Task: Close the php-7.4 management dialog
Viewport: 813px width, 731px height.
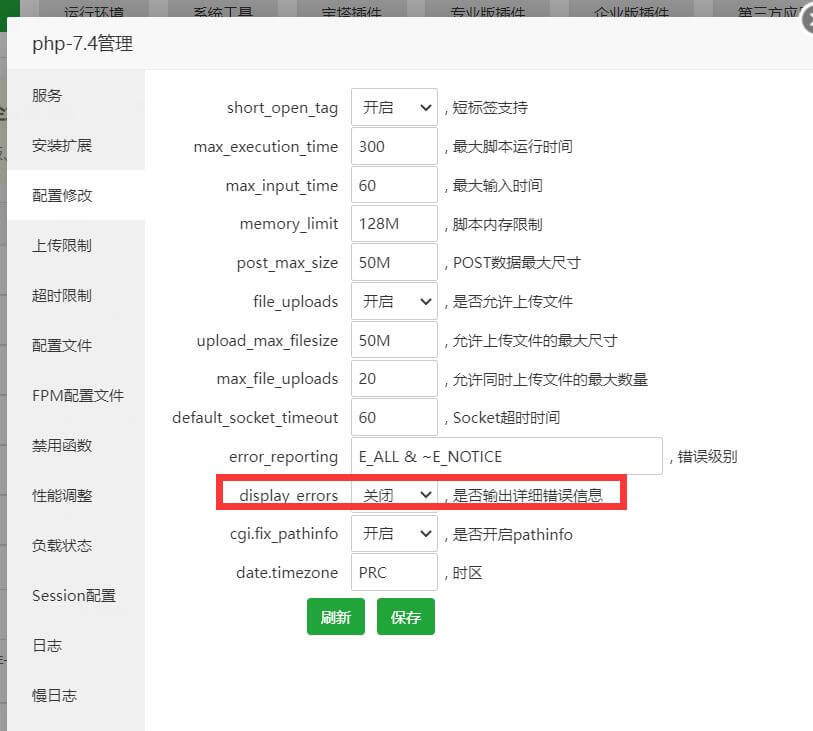Action: 806,20
